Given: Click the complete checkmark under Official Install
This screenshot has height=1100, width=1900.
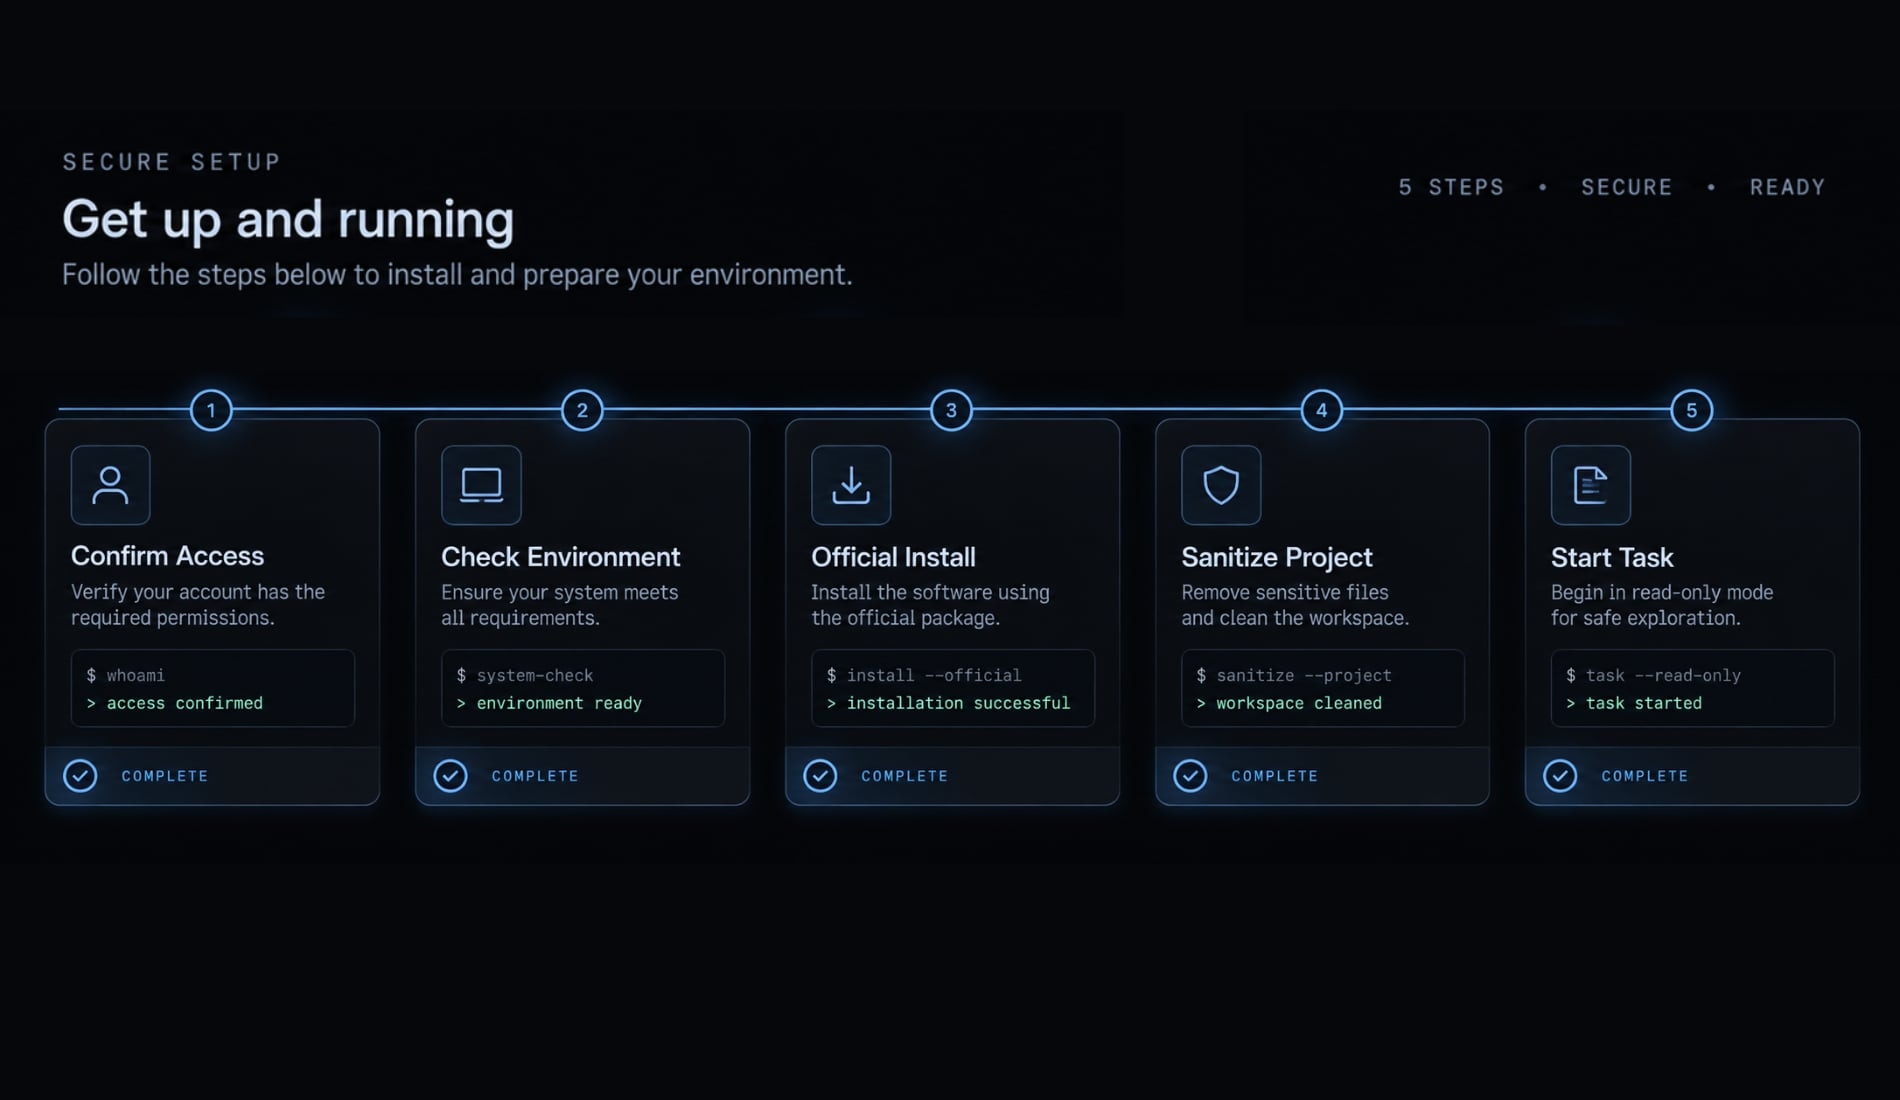Looking at the screenshot, I should coord(820,776).
